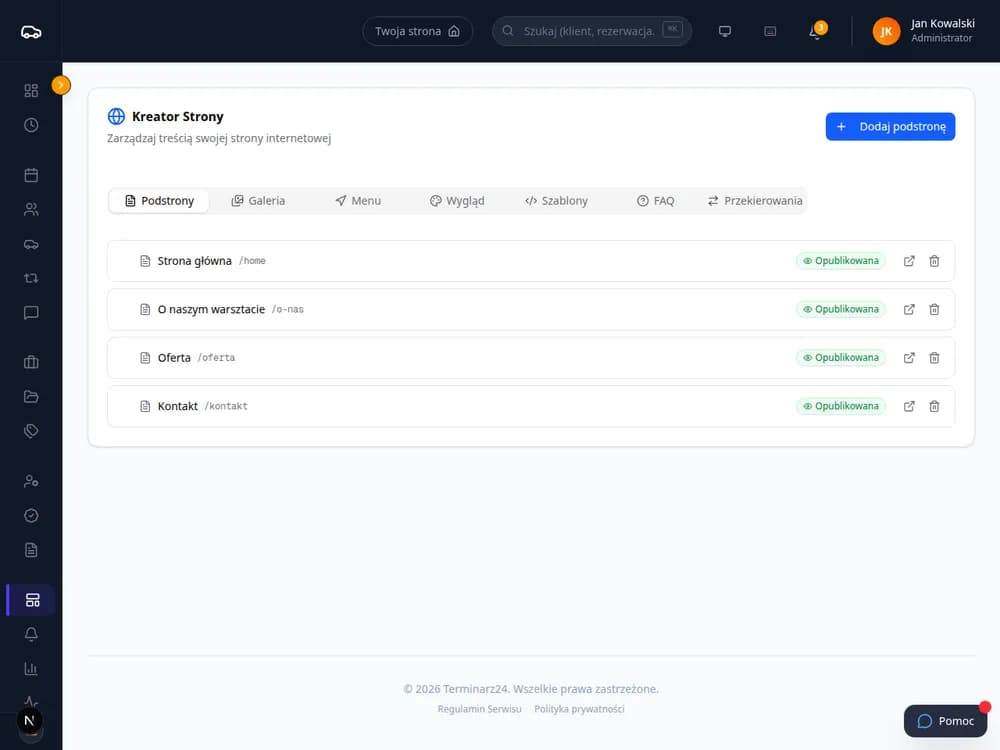This screenshot has width=1000, height=750.
Task: Switch to the Przekierowania tab
Action: point(754,201)
